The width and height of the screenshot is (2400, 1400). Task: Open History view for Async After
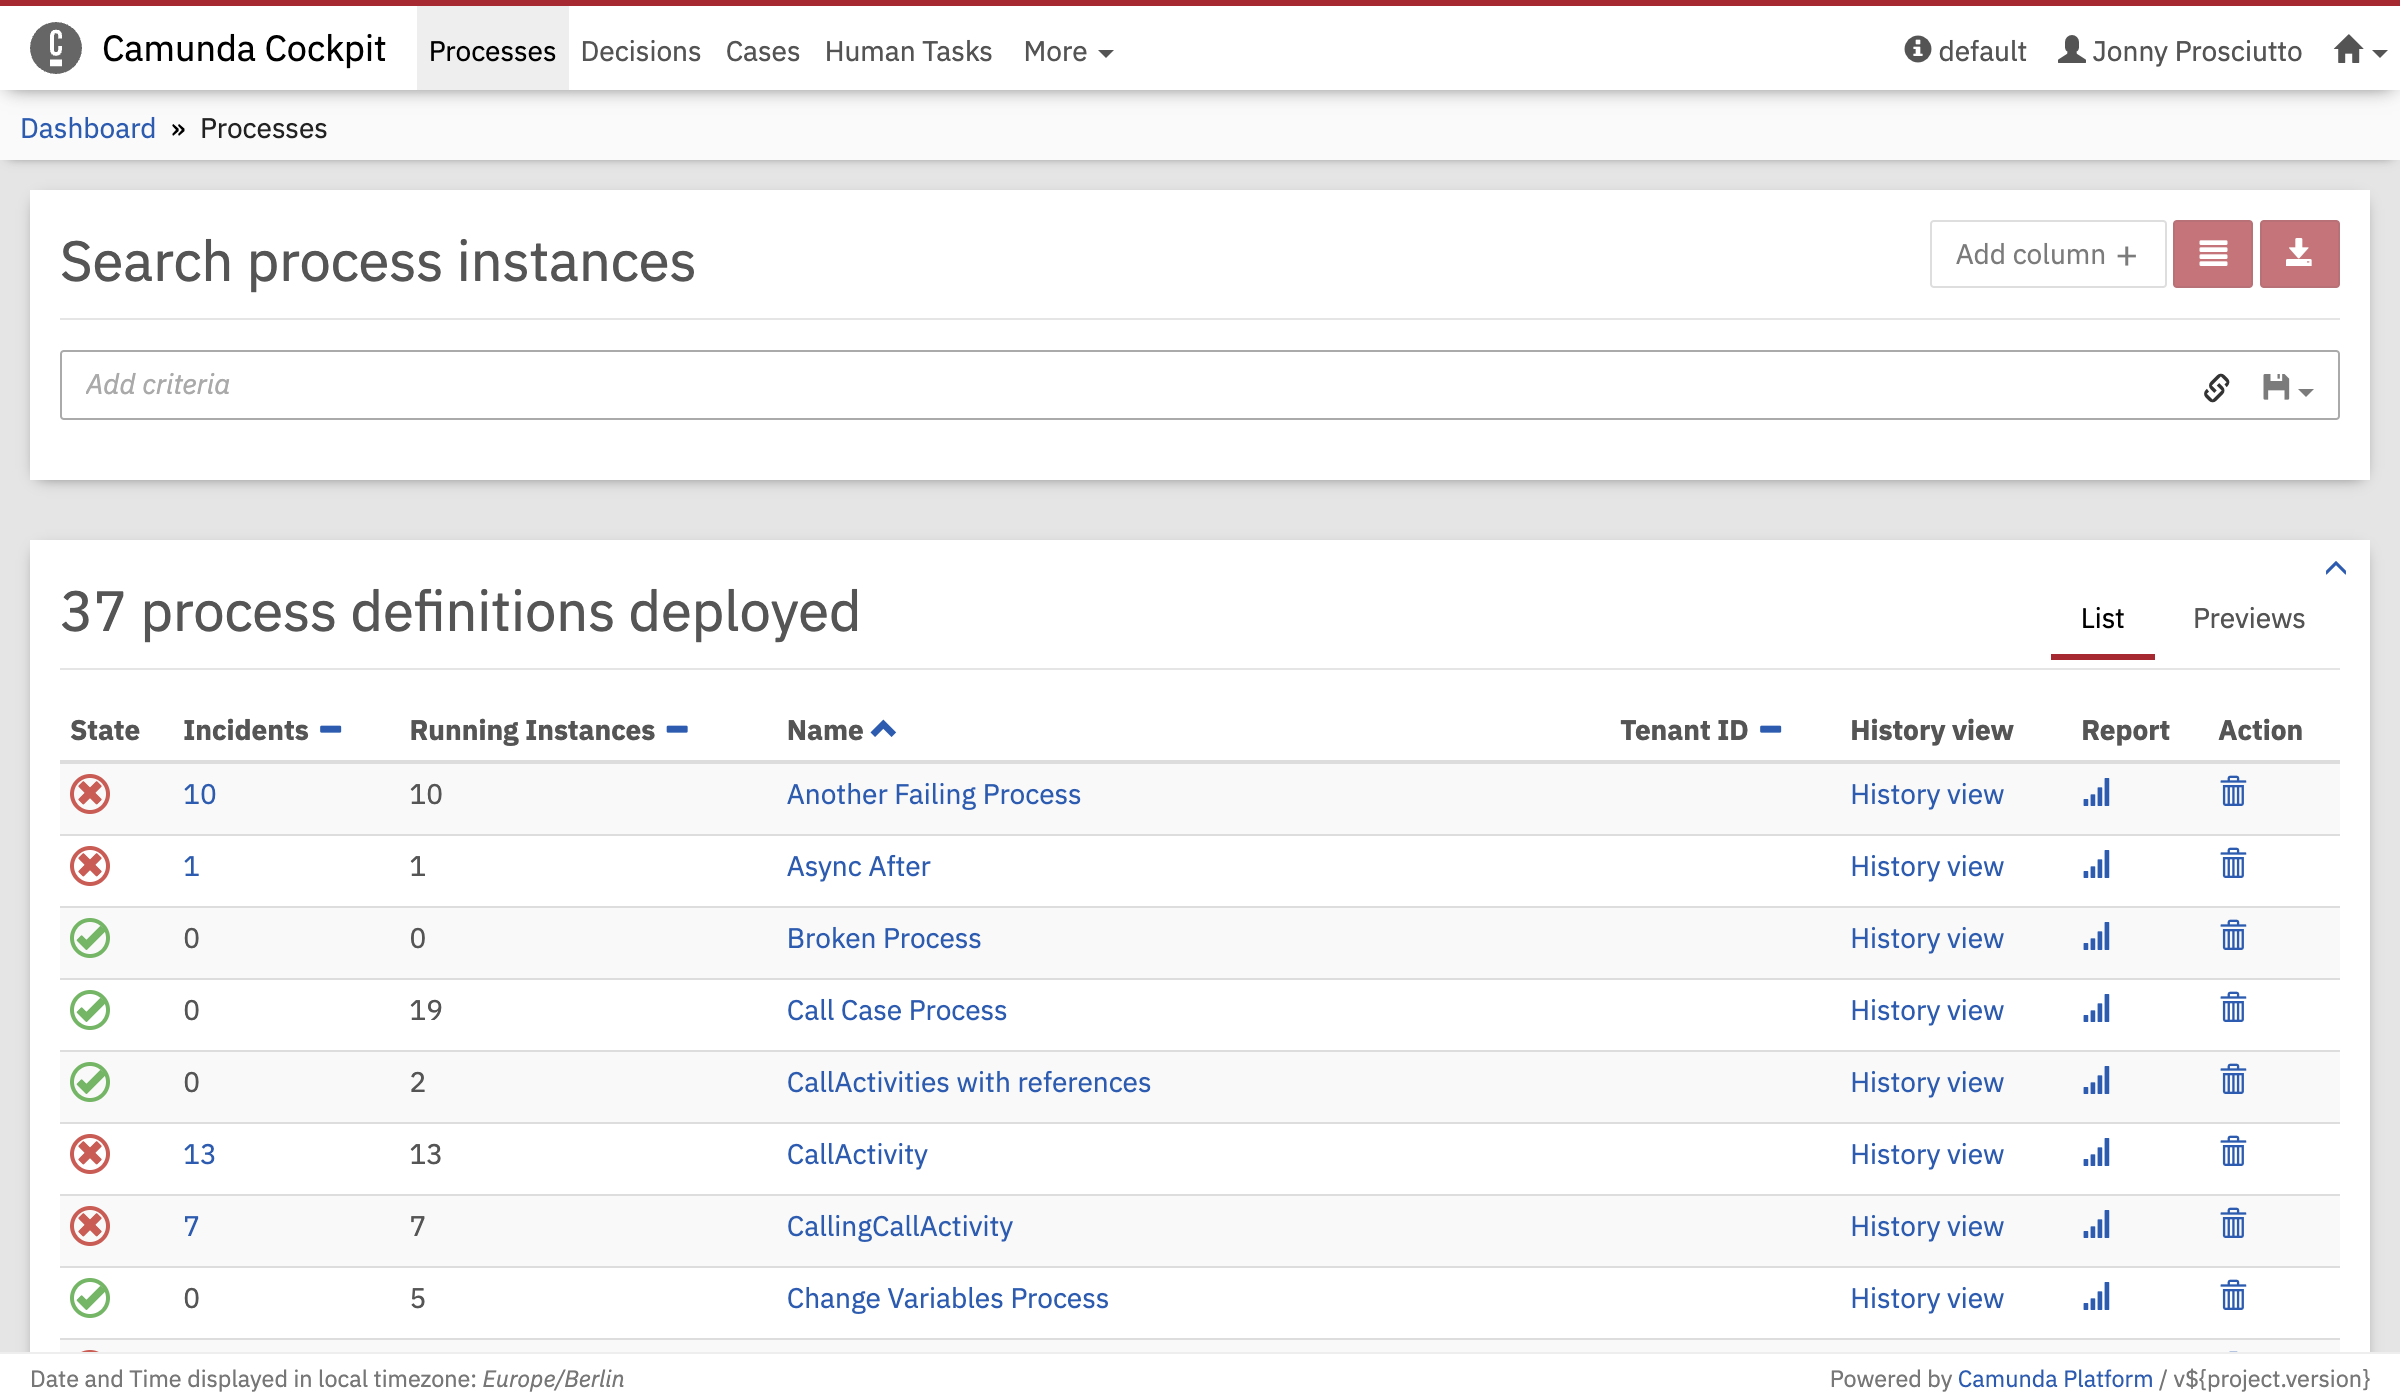click(1926, 866)
